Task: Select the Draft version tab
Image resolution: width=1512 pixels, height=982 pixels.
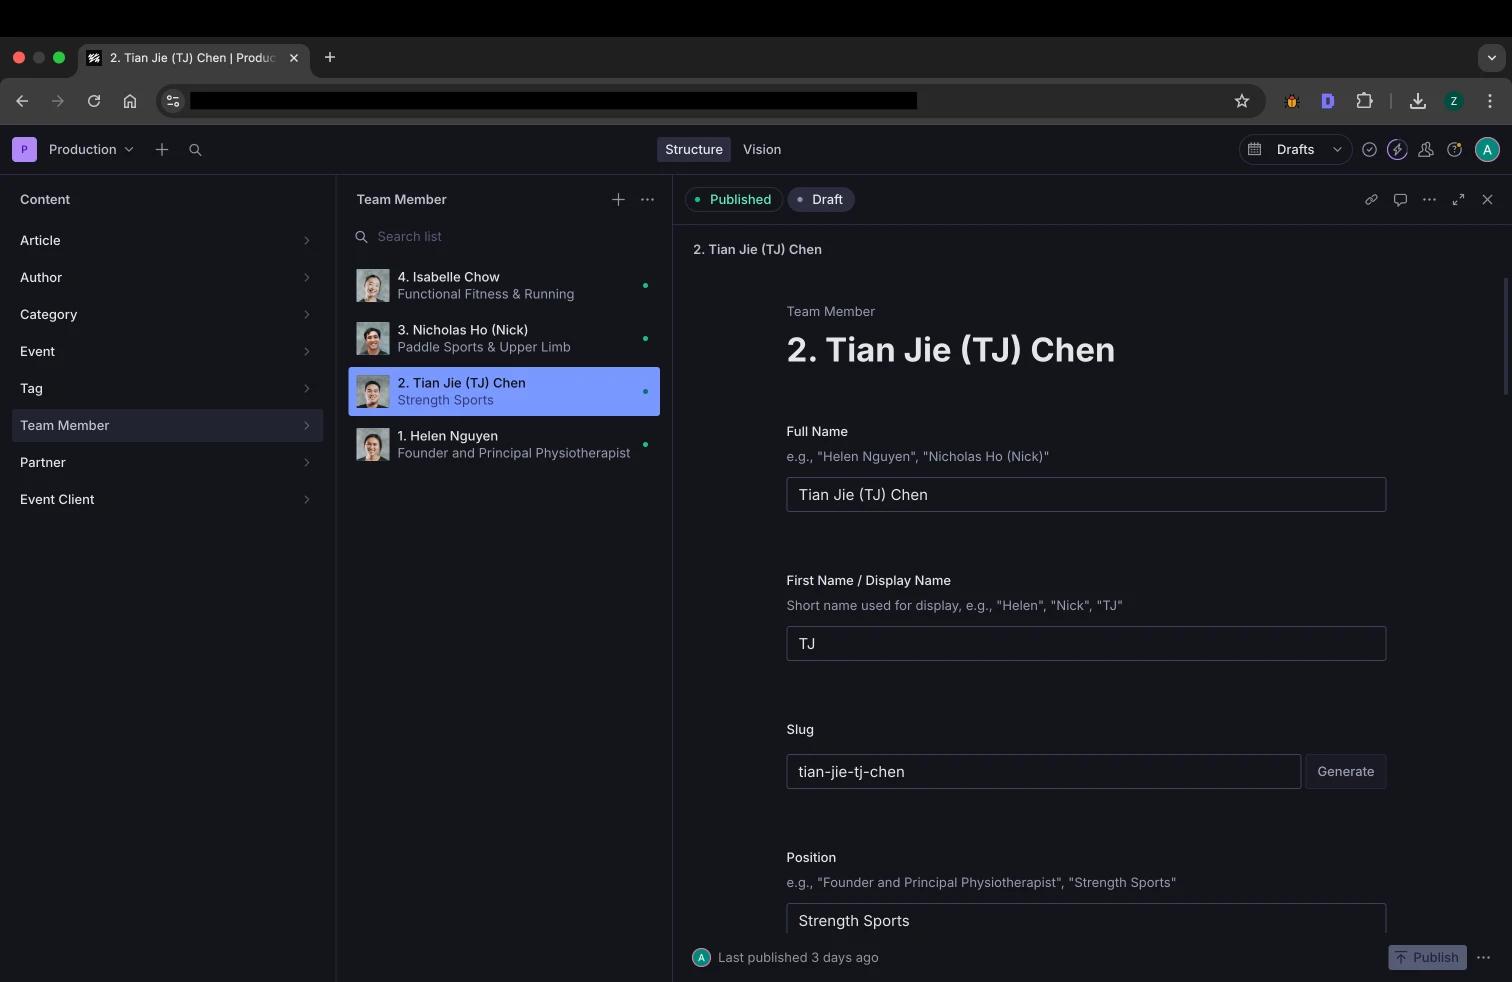Action: point(821,199)
